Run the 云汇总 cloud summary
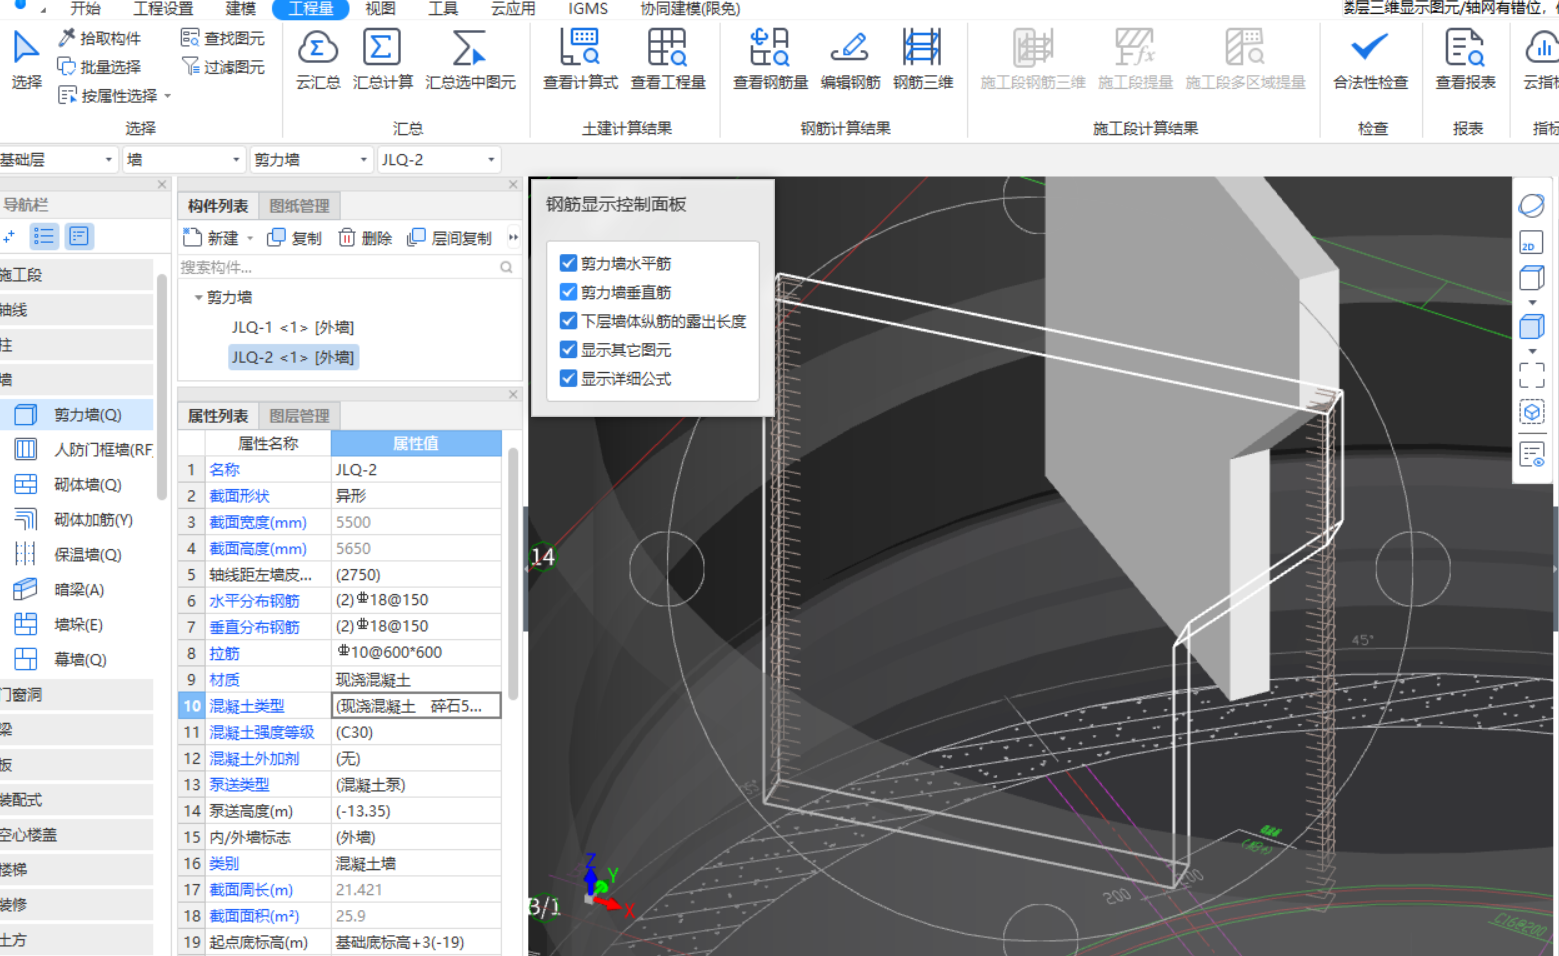This screenshot has height=956, width=1559. [317, 60]
